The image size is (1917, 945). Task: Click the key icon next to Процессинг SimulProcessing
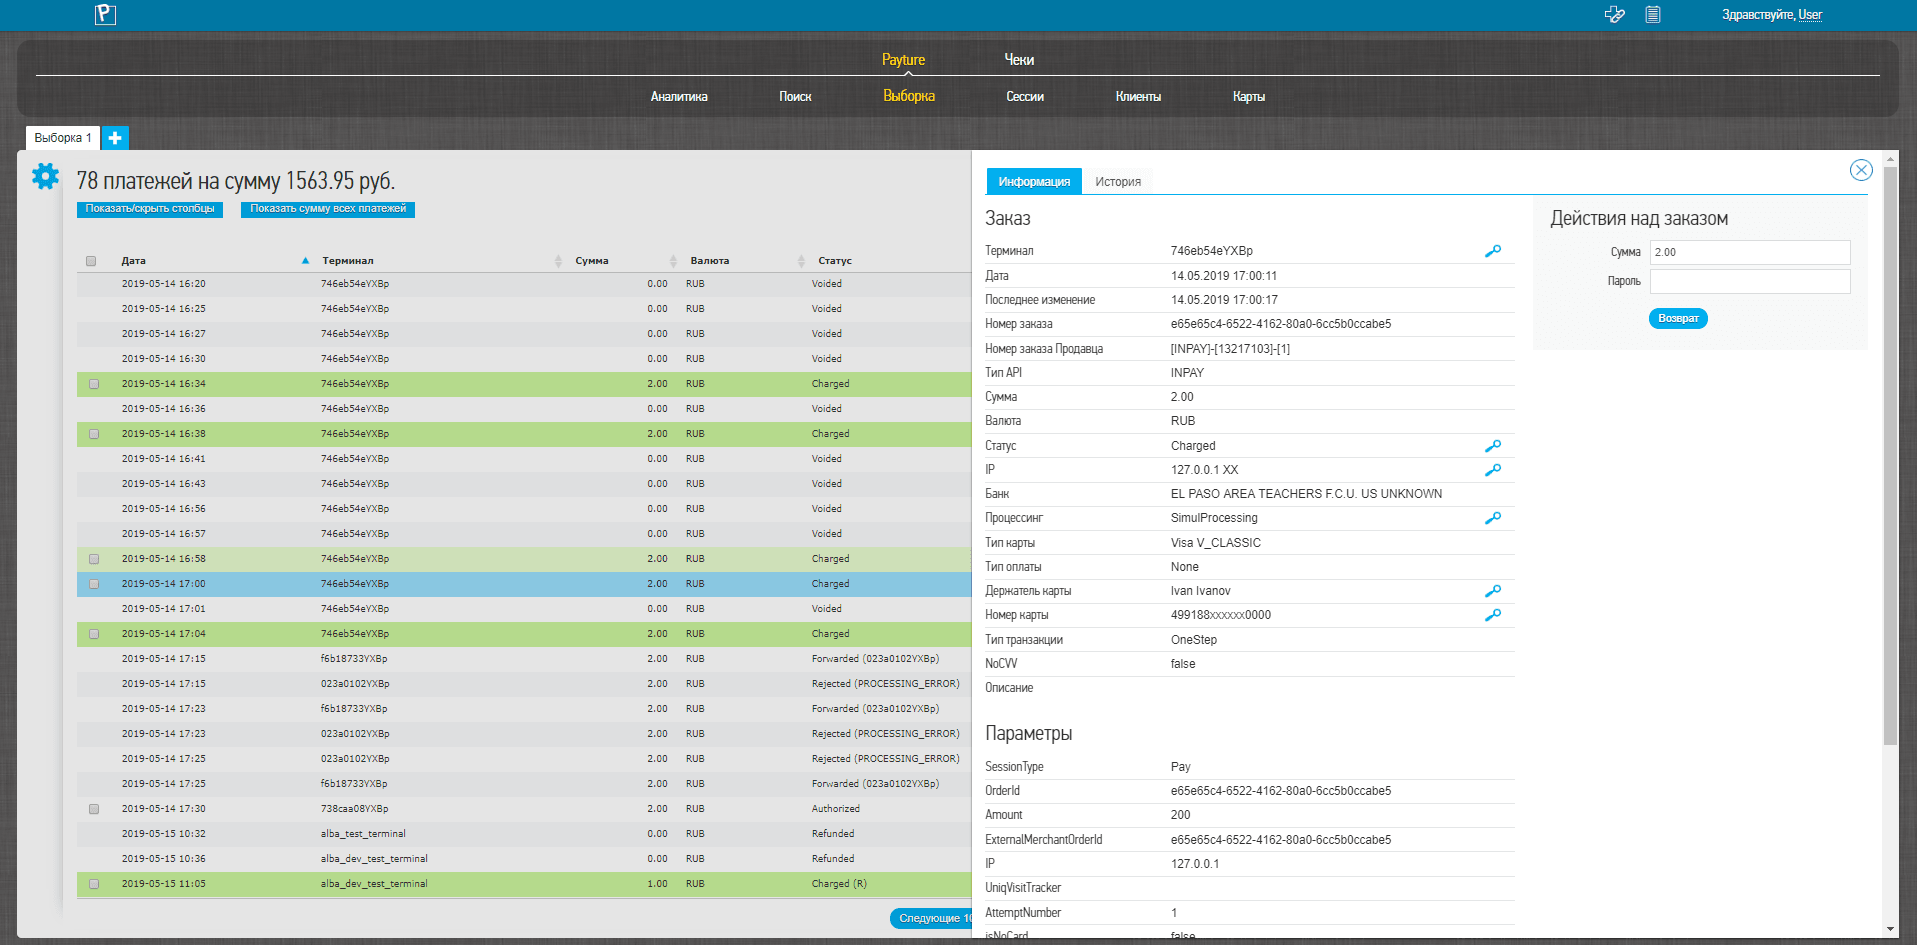[x=1493, y=518]
